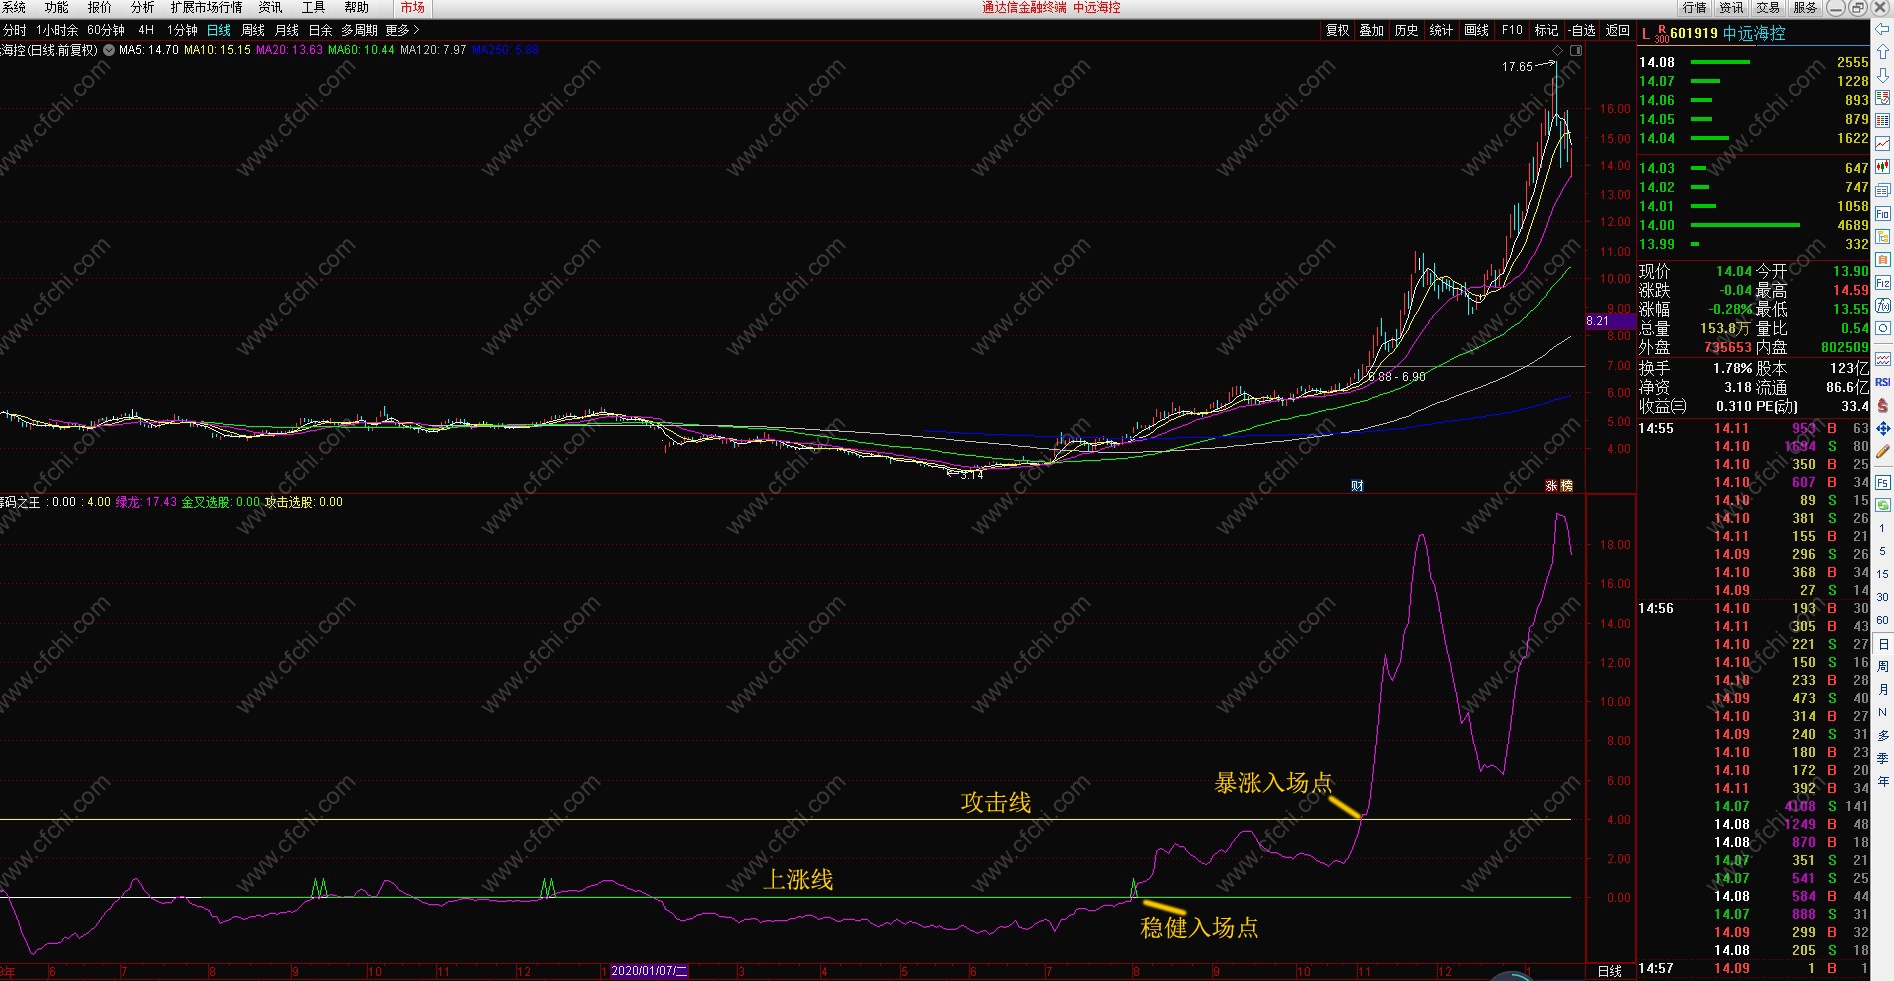
Task: Switch to the 周线 weekly chart tab
Action: [x=253, y=30]
